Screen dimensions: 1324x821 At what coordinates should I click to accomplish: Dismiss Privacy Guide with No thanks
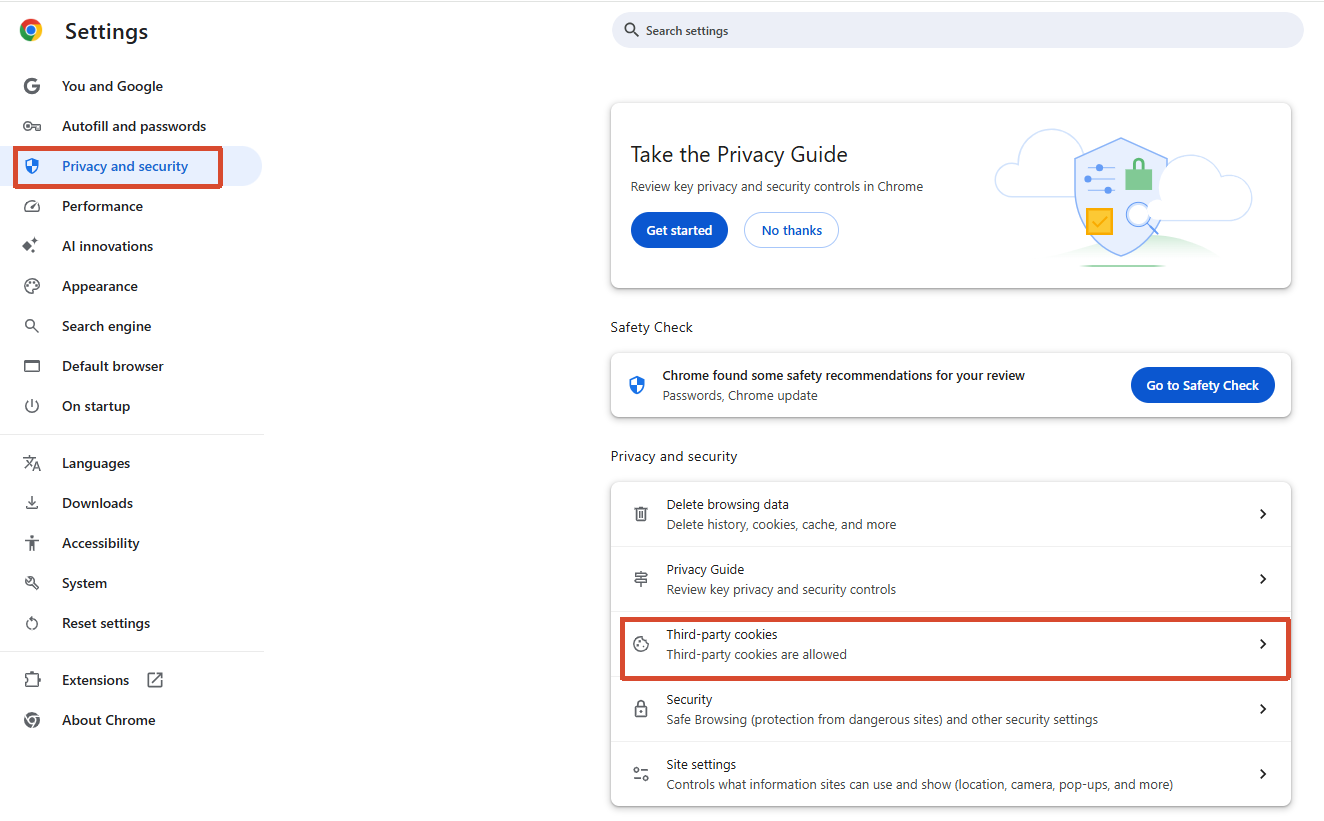(791, 230)
